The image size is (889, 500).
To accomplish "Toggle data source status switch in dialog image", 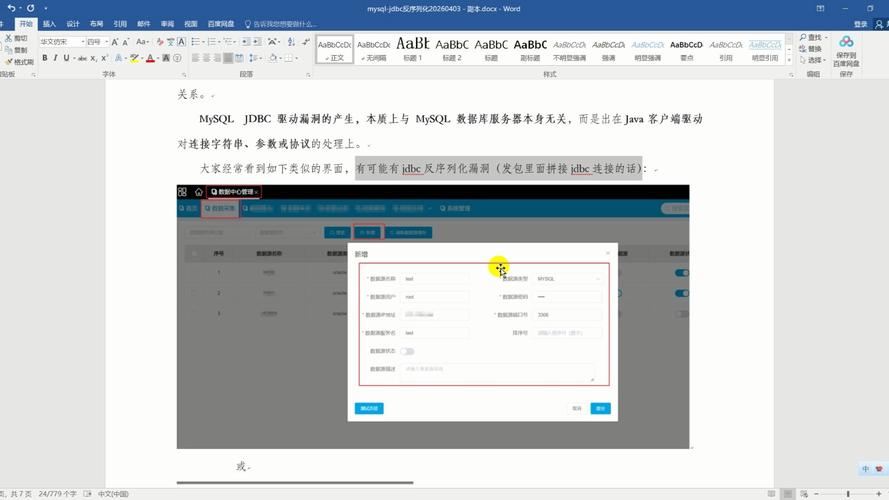I will pos(407,351).
